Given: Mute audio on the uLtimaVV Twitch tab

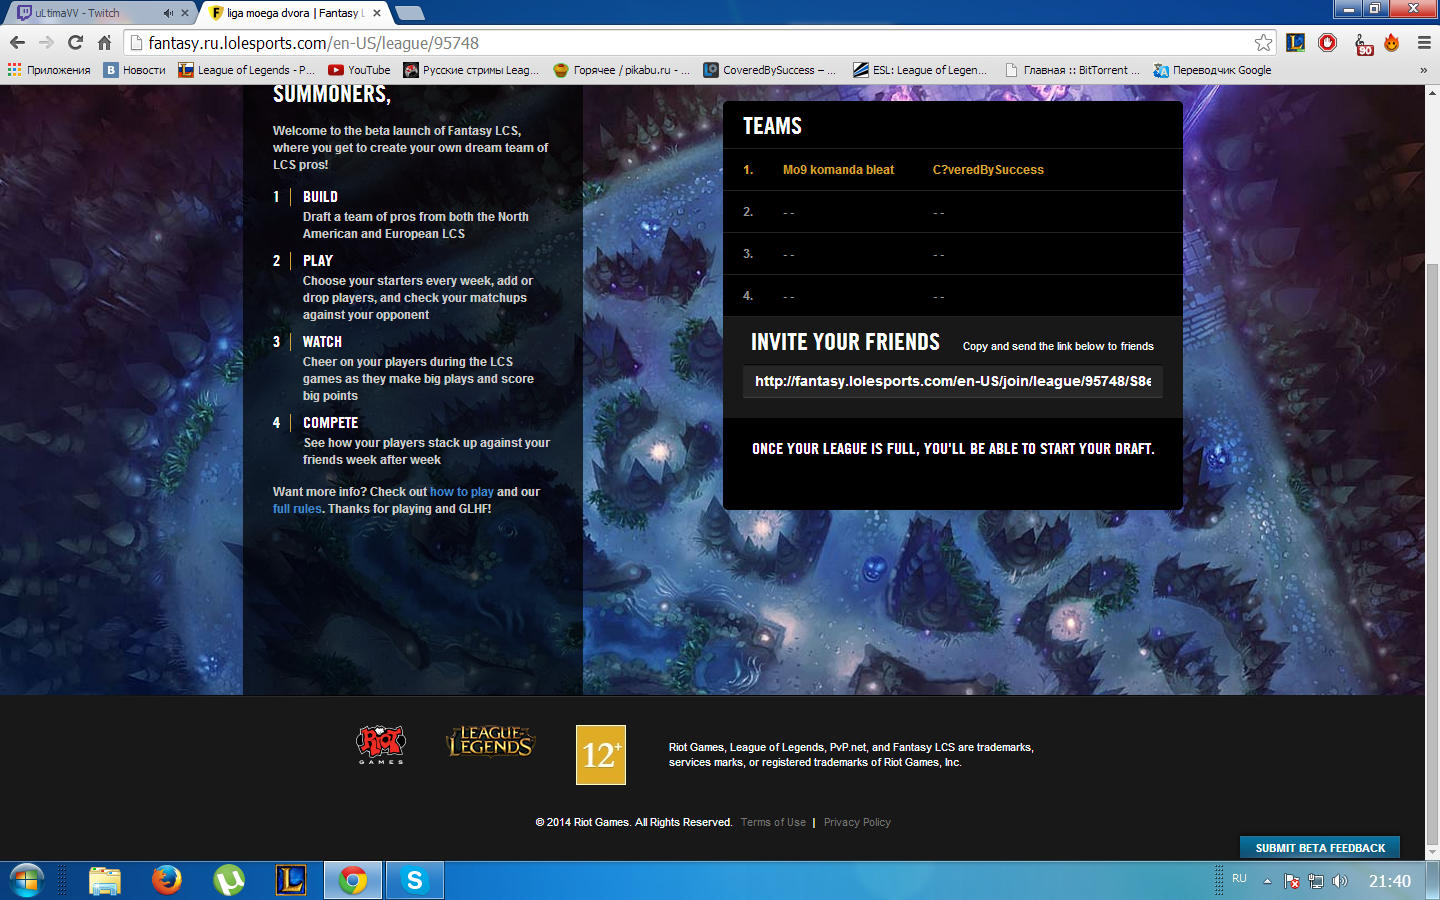Looking at the screenshot, I should pos(167,13).
